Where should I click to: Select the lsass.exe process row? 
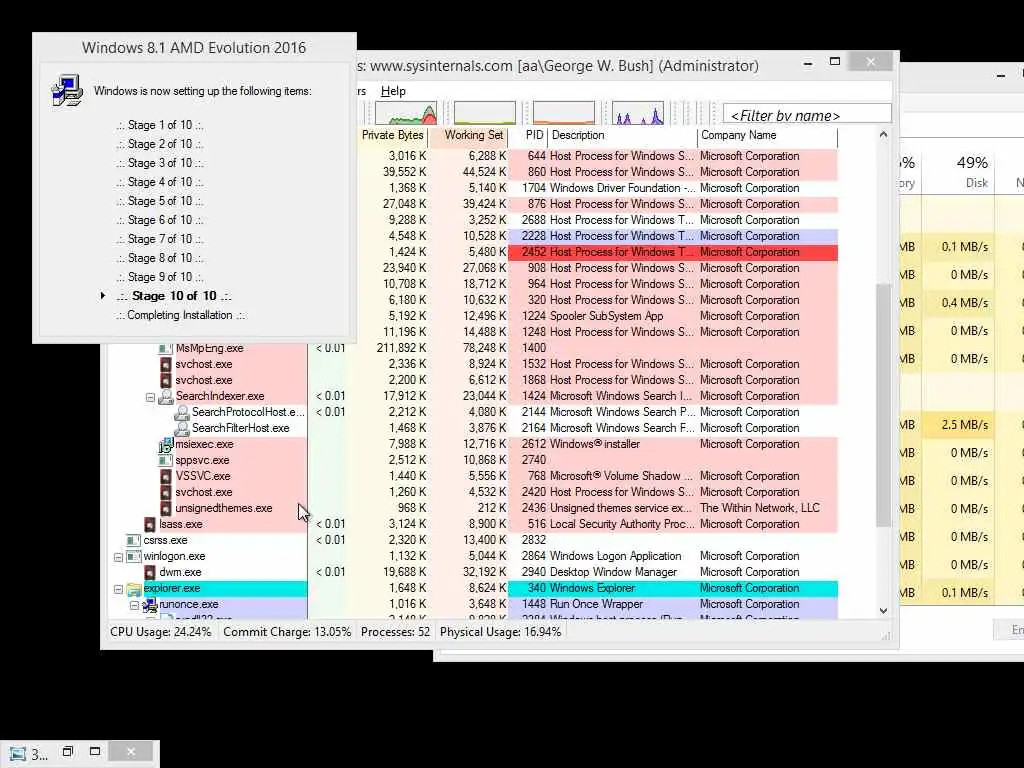point(473,524)
